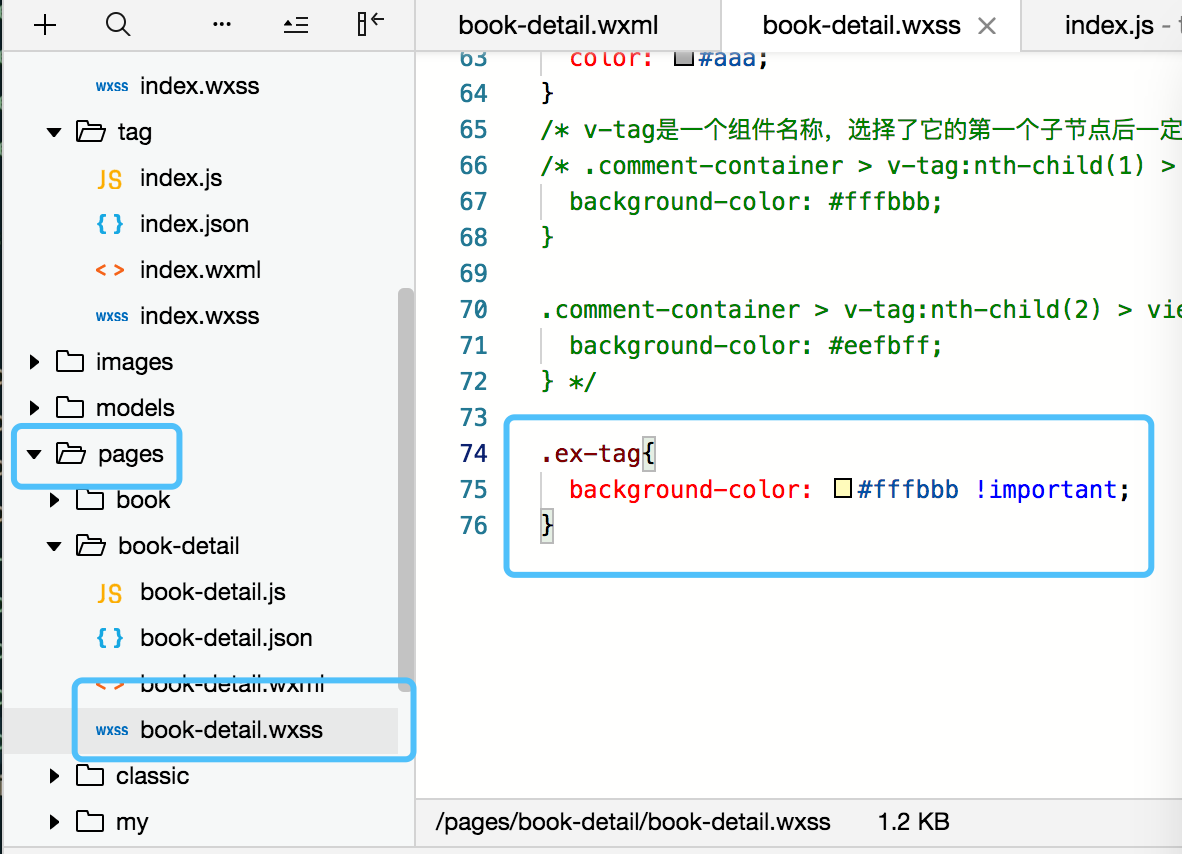Hide the file tree sidebar panel icon
The height and width of the screenshot is (854, 1182).
[370, 24]
